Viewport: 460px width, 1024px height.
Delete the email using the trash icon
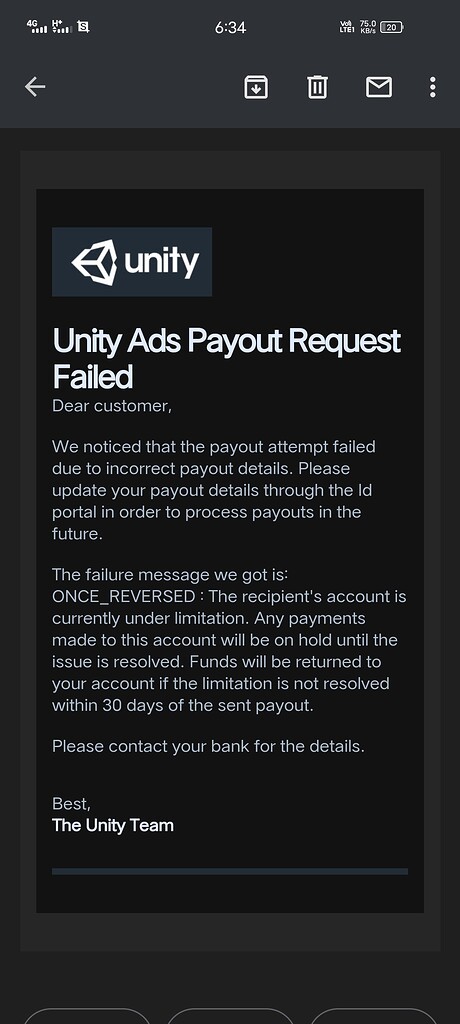point(318,87)
